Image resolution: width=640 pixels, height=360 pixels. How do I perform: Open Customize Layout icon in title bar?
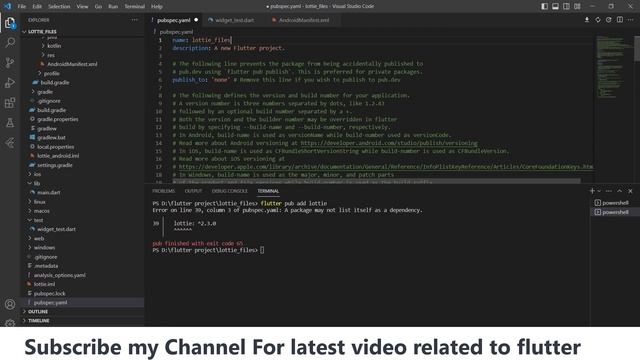tap(577, 6)
